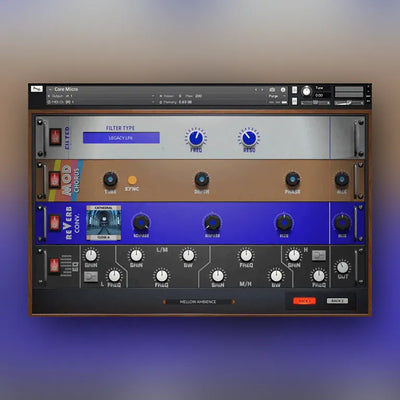Close the Core Micro instrument
Viewport: 400px width, 400px height.
click(368, 87)
